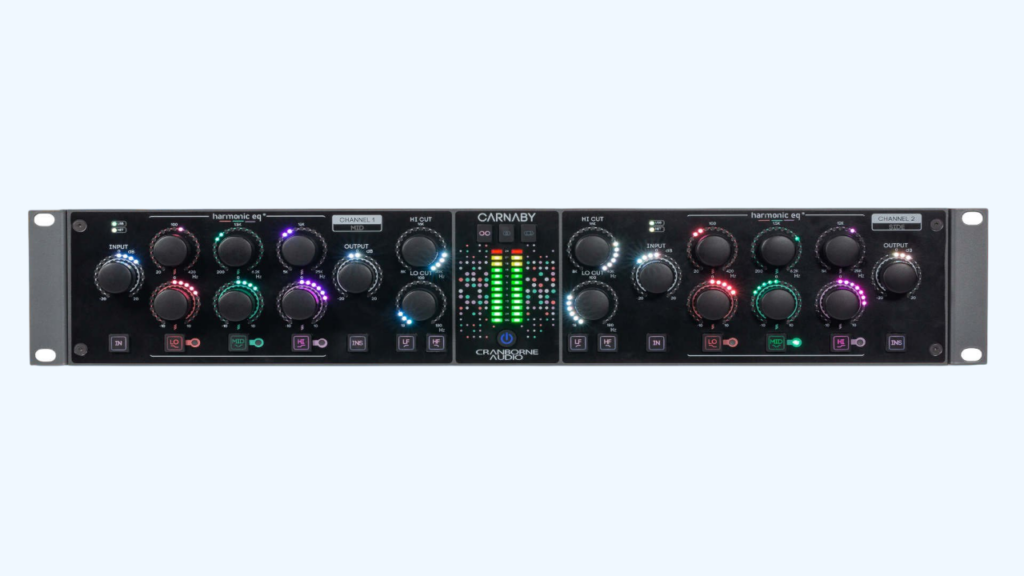Click Channel 2 red LO gain knob
This screenshot has width=1024, height=576.
pyautogui.click(x=712, y=304)
